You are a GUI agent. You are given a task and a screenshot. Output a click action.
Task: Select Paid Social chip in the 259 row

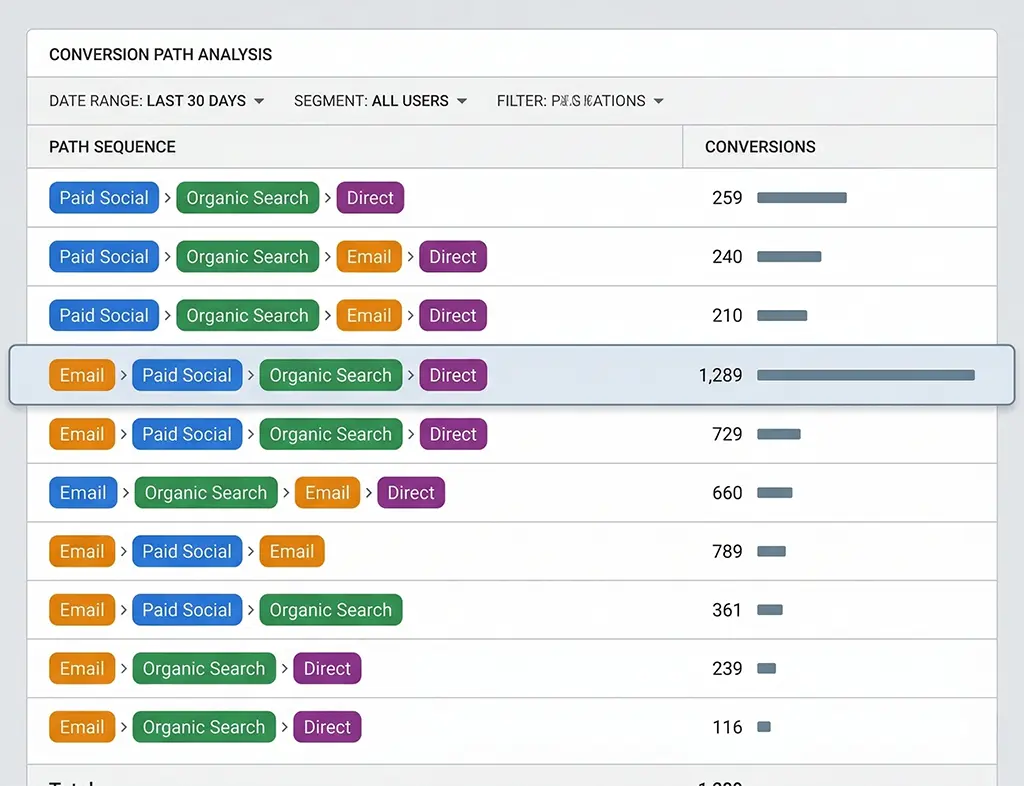(104, 198)
